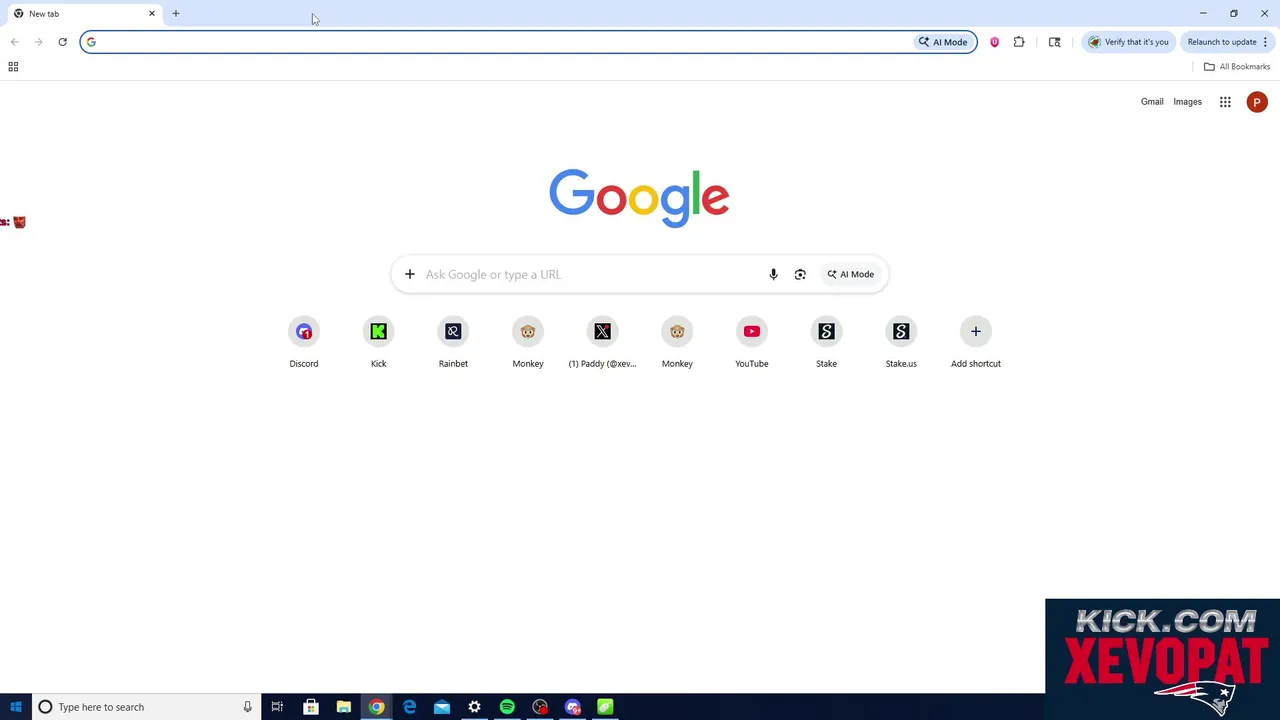
Task: Open Microsoft Store from the taskbar
Action: [311, 707]
